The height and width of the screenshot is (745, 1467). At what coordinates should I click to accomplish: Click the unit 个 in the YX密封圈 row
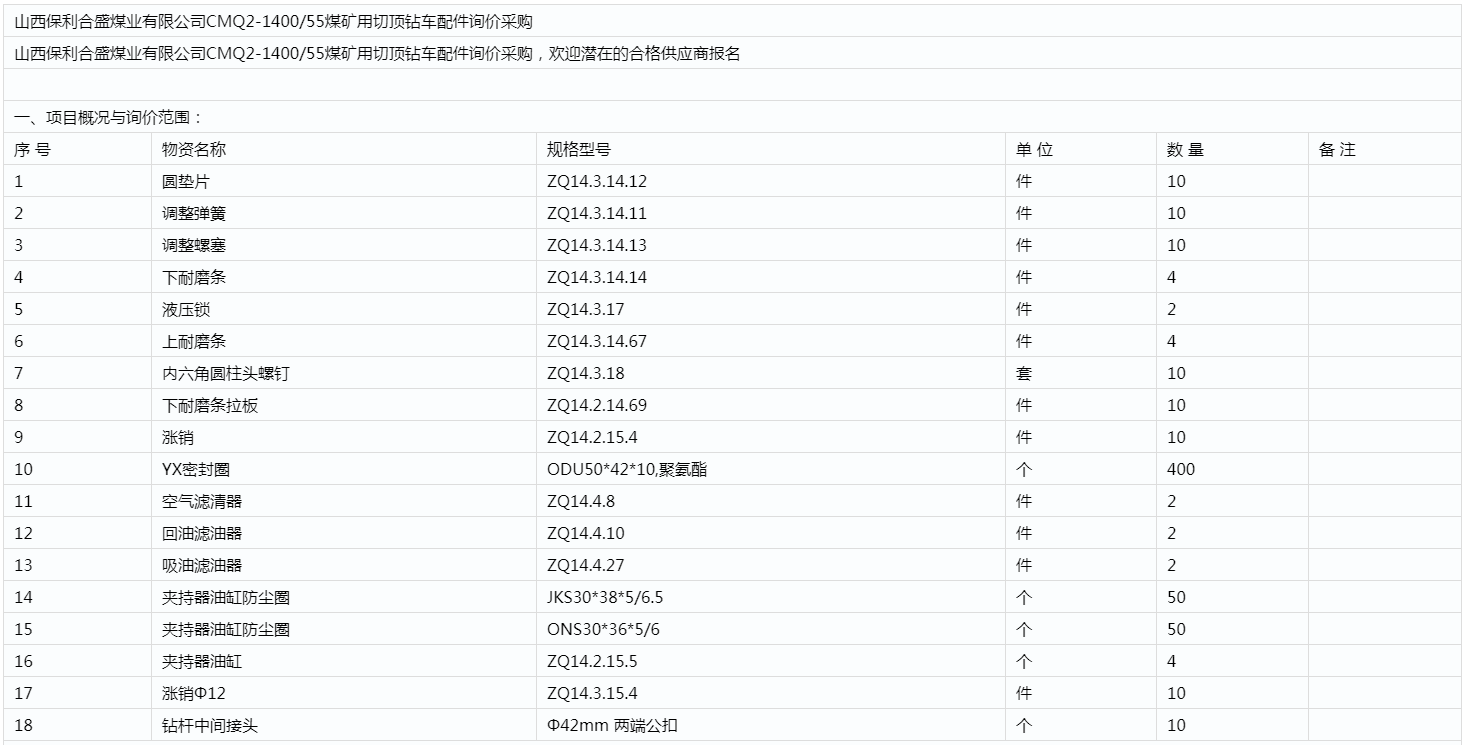pos(1024,470)
